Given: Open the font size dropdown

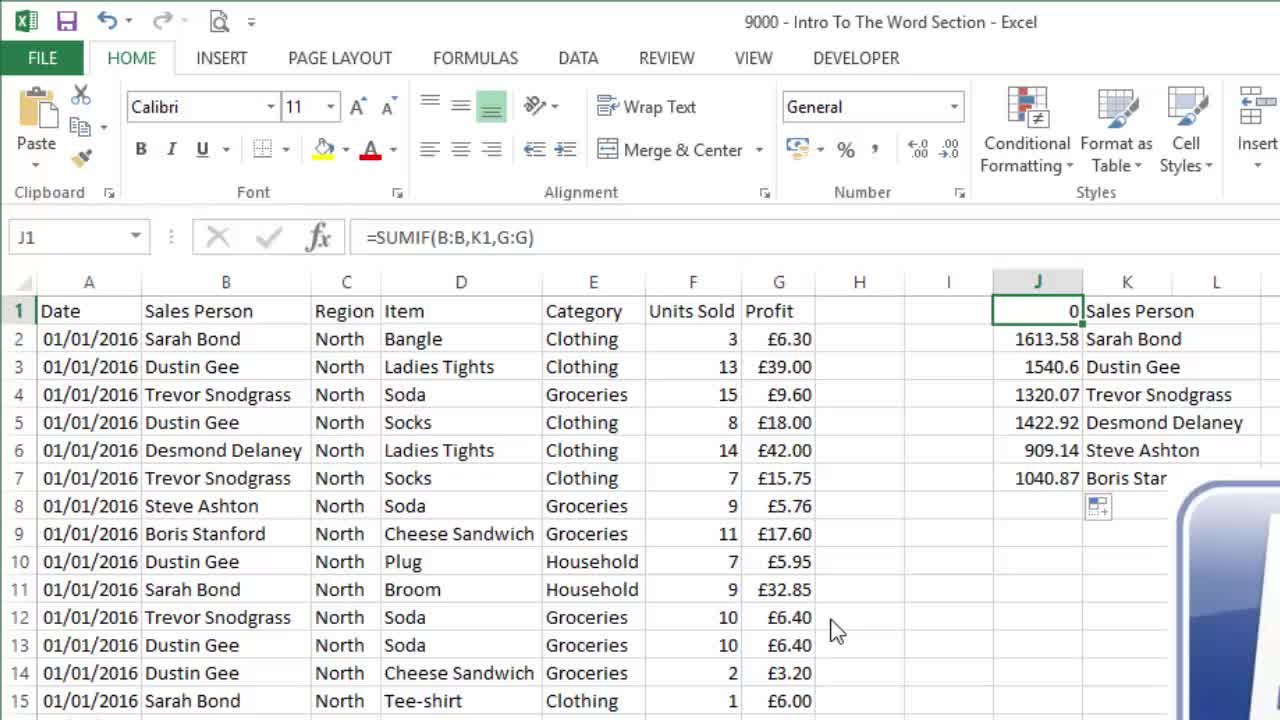Looking at the screenshot, I should 330,107.
